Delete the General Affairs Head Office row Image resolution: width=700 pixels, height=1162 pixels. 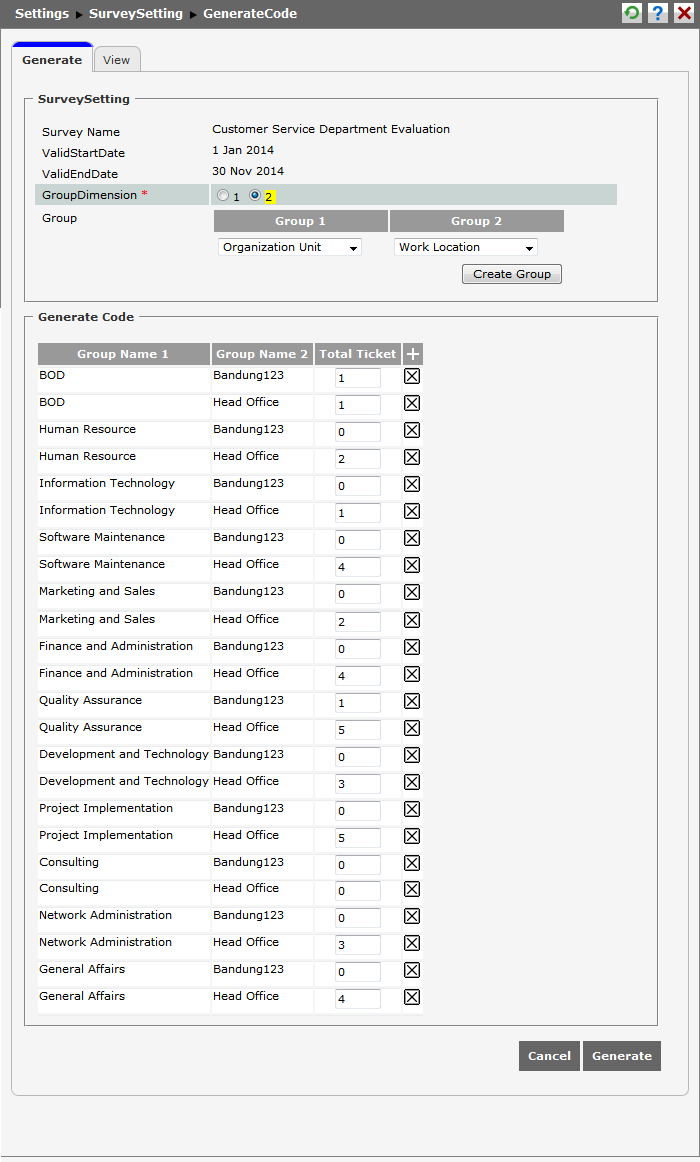412,997
